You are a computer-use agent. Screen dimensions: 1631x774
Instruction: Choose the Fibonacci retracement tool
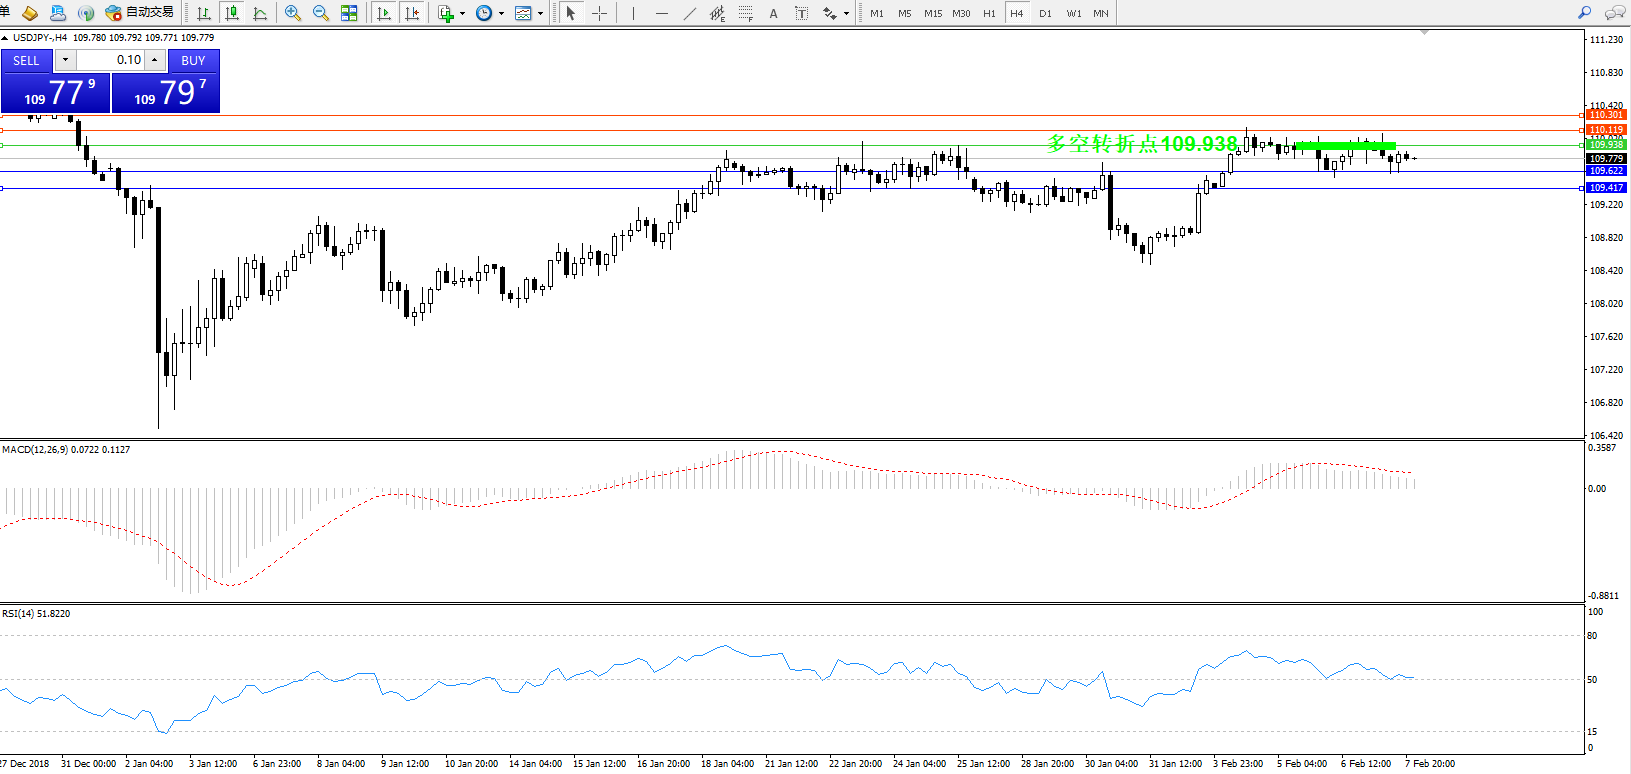pyautogui.click(x=745, y=13)
